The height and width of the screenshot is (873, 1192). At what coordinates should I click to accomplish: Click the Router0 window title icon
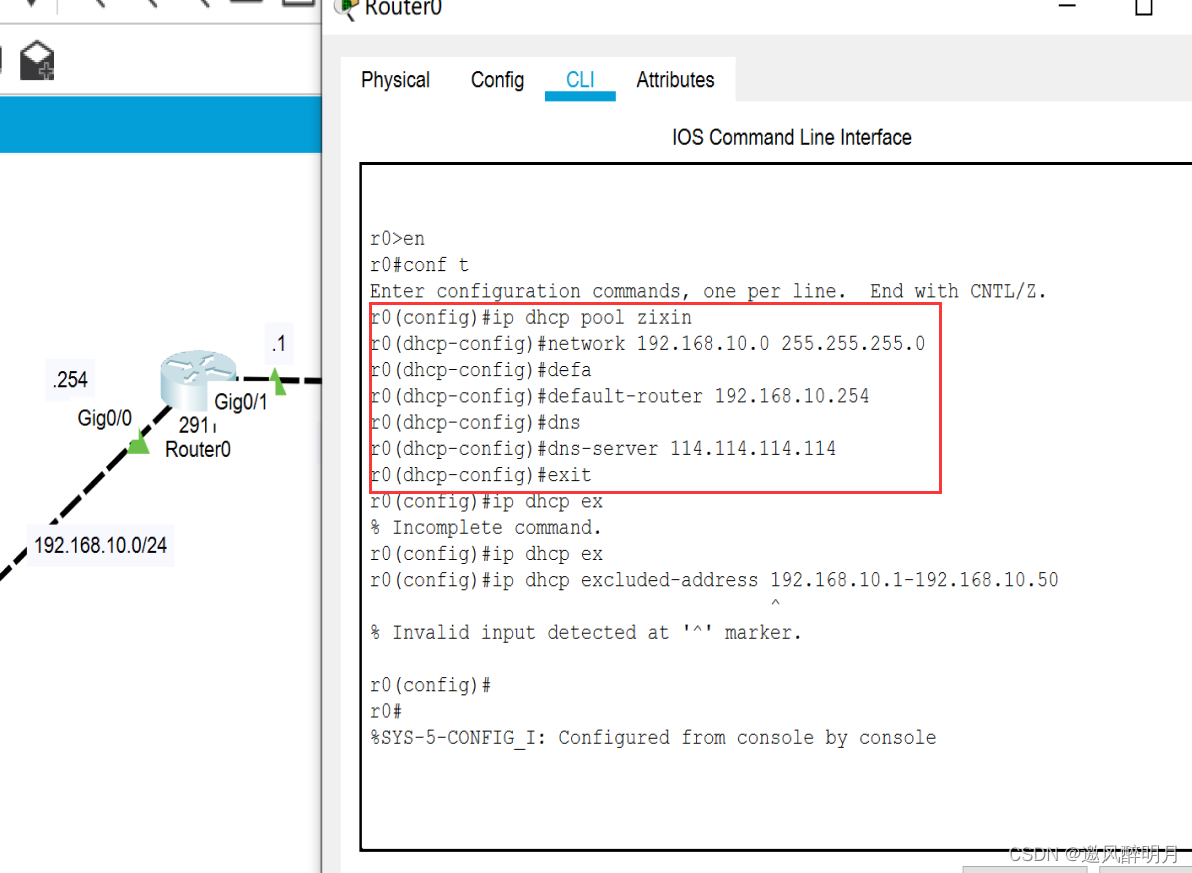click(x=347, y=8)
